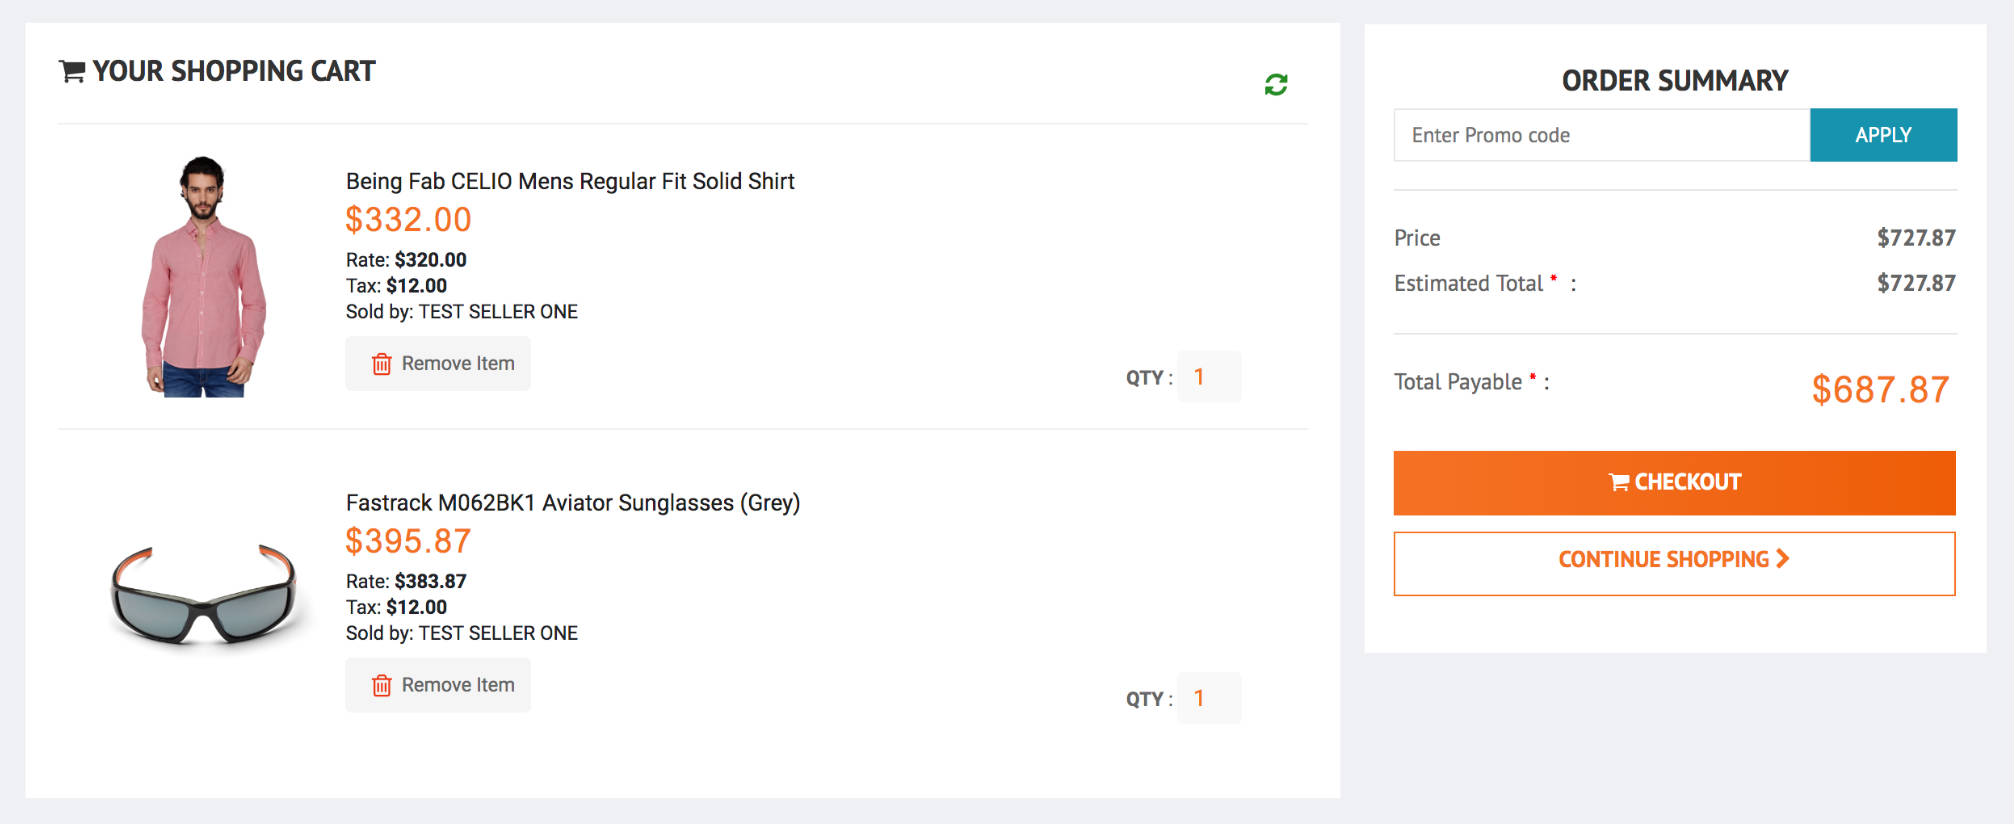The height and width of the screenshot is (824, 2014).
Task: Click the cart icon on Checkout button
Action: [x=1619, y=482]
